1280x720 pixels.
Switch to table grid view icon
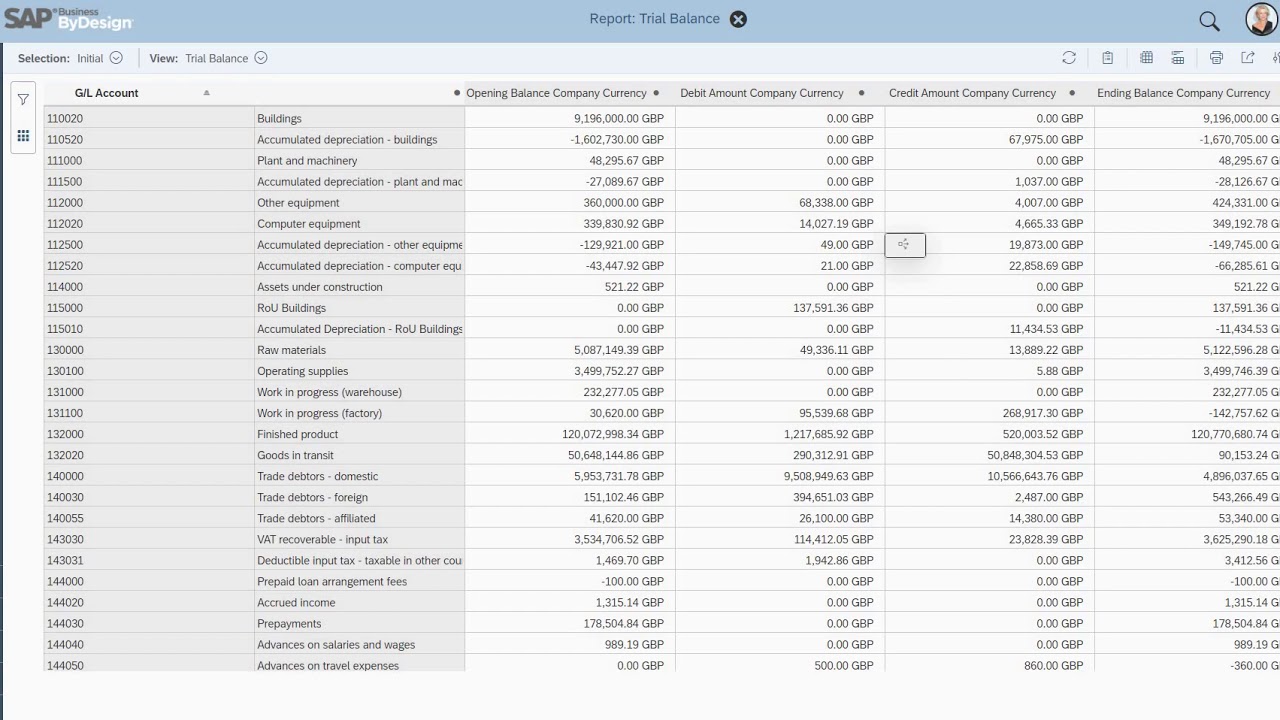[1146, 58]
